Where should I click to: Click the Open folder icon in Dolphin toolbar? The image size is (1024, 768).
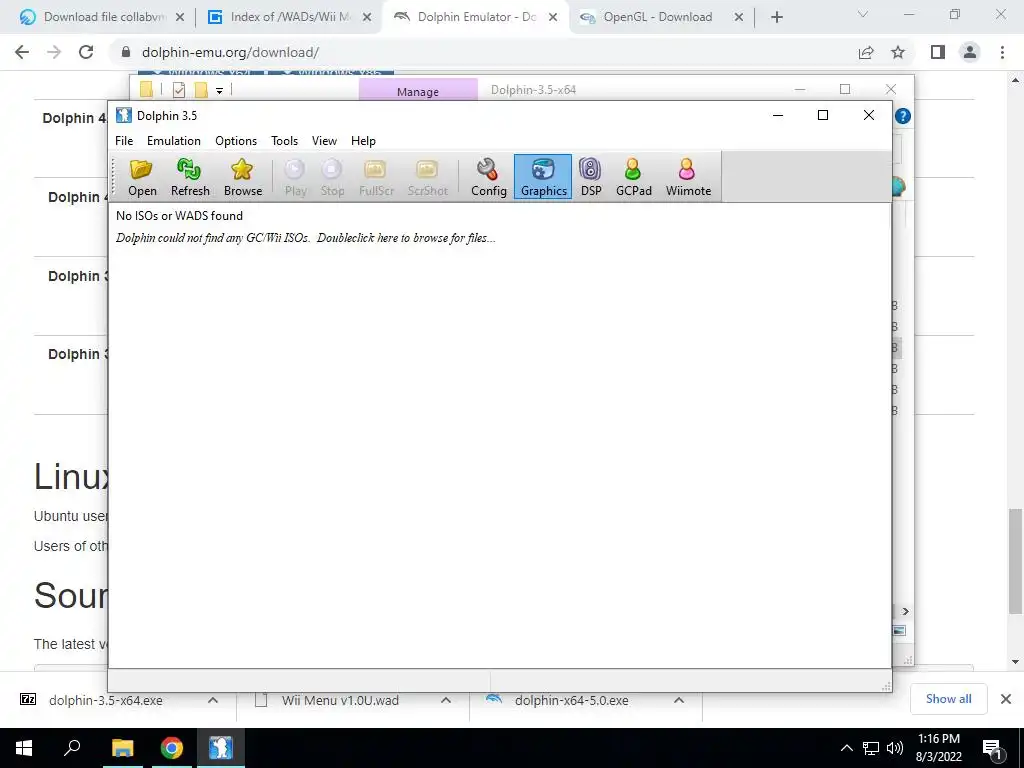(x=142, y=177)
